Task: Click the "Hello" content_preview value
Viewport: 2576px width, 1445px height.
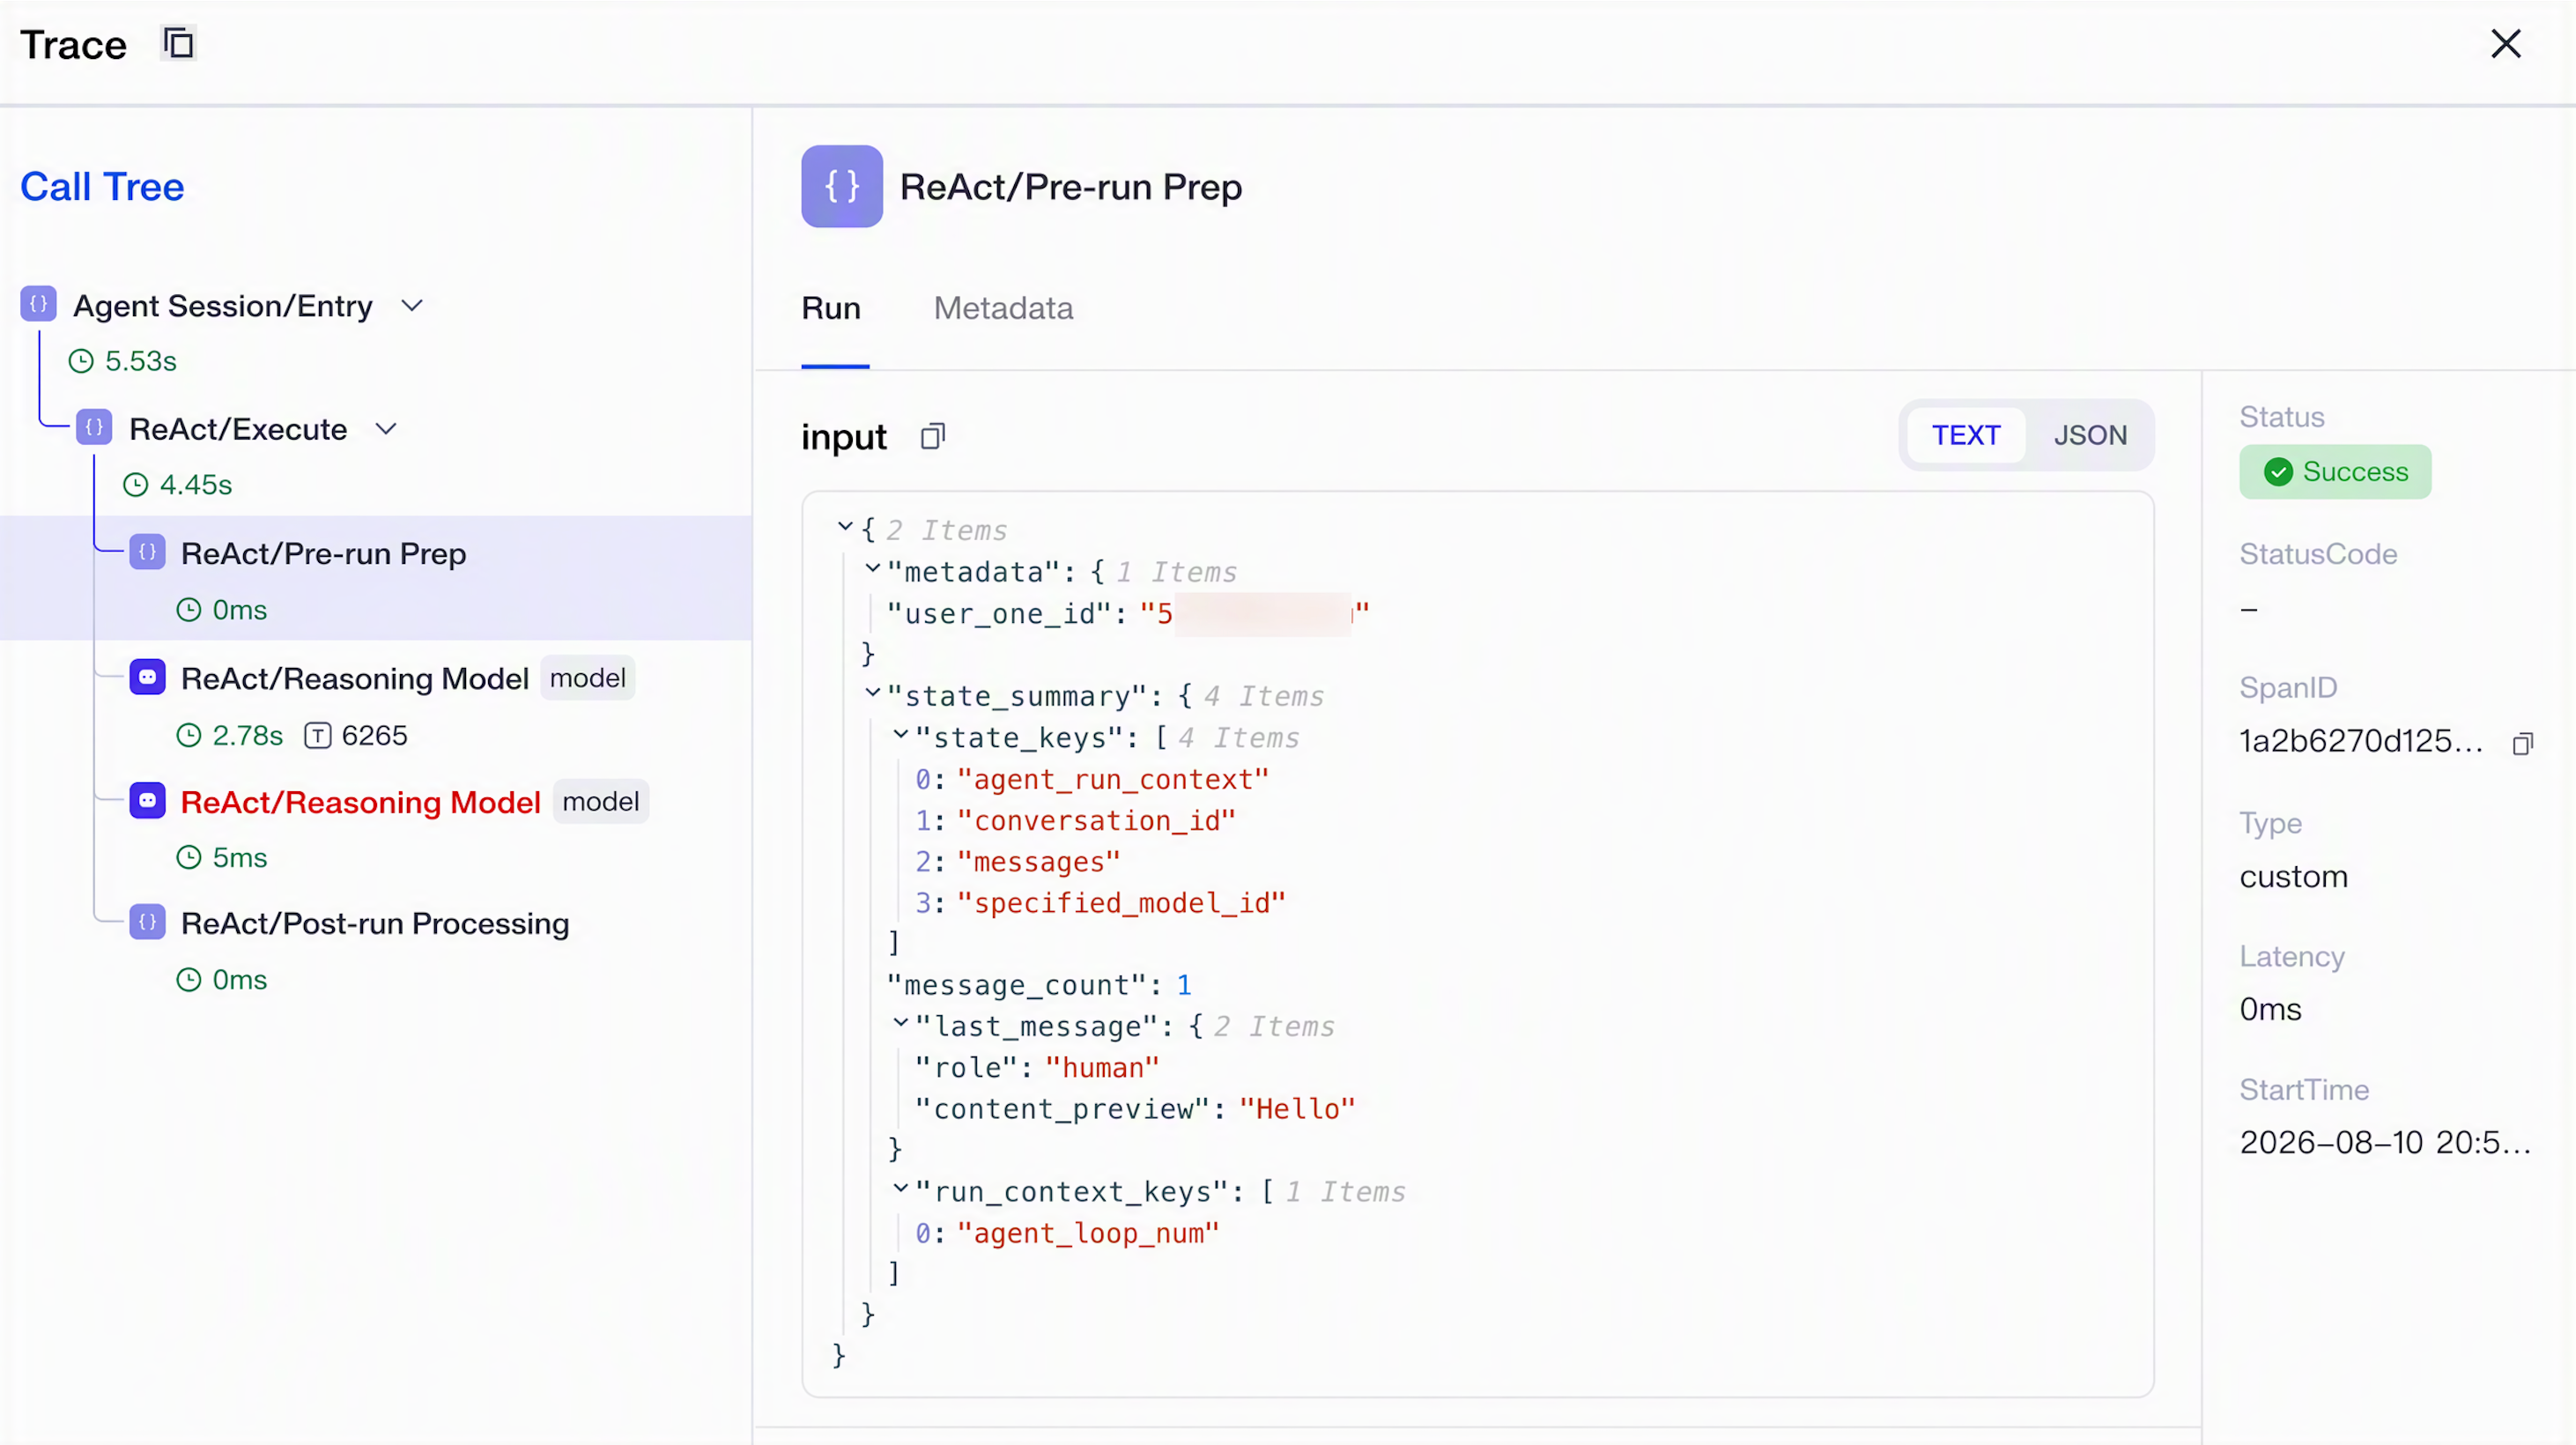Action: tap(1297, 1109)
